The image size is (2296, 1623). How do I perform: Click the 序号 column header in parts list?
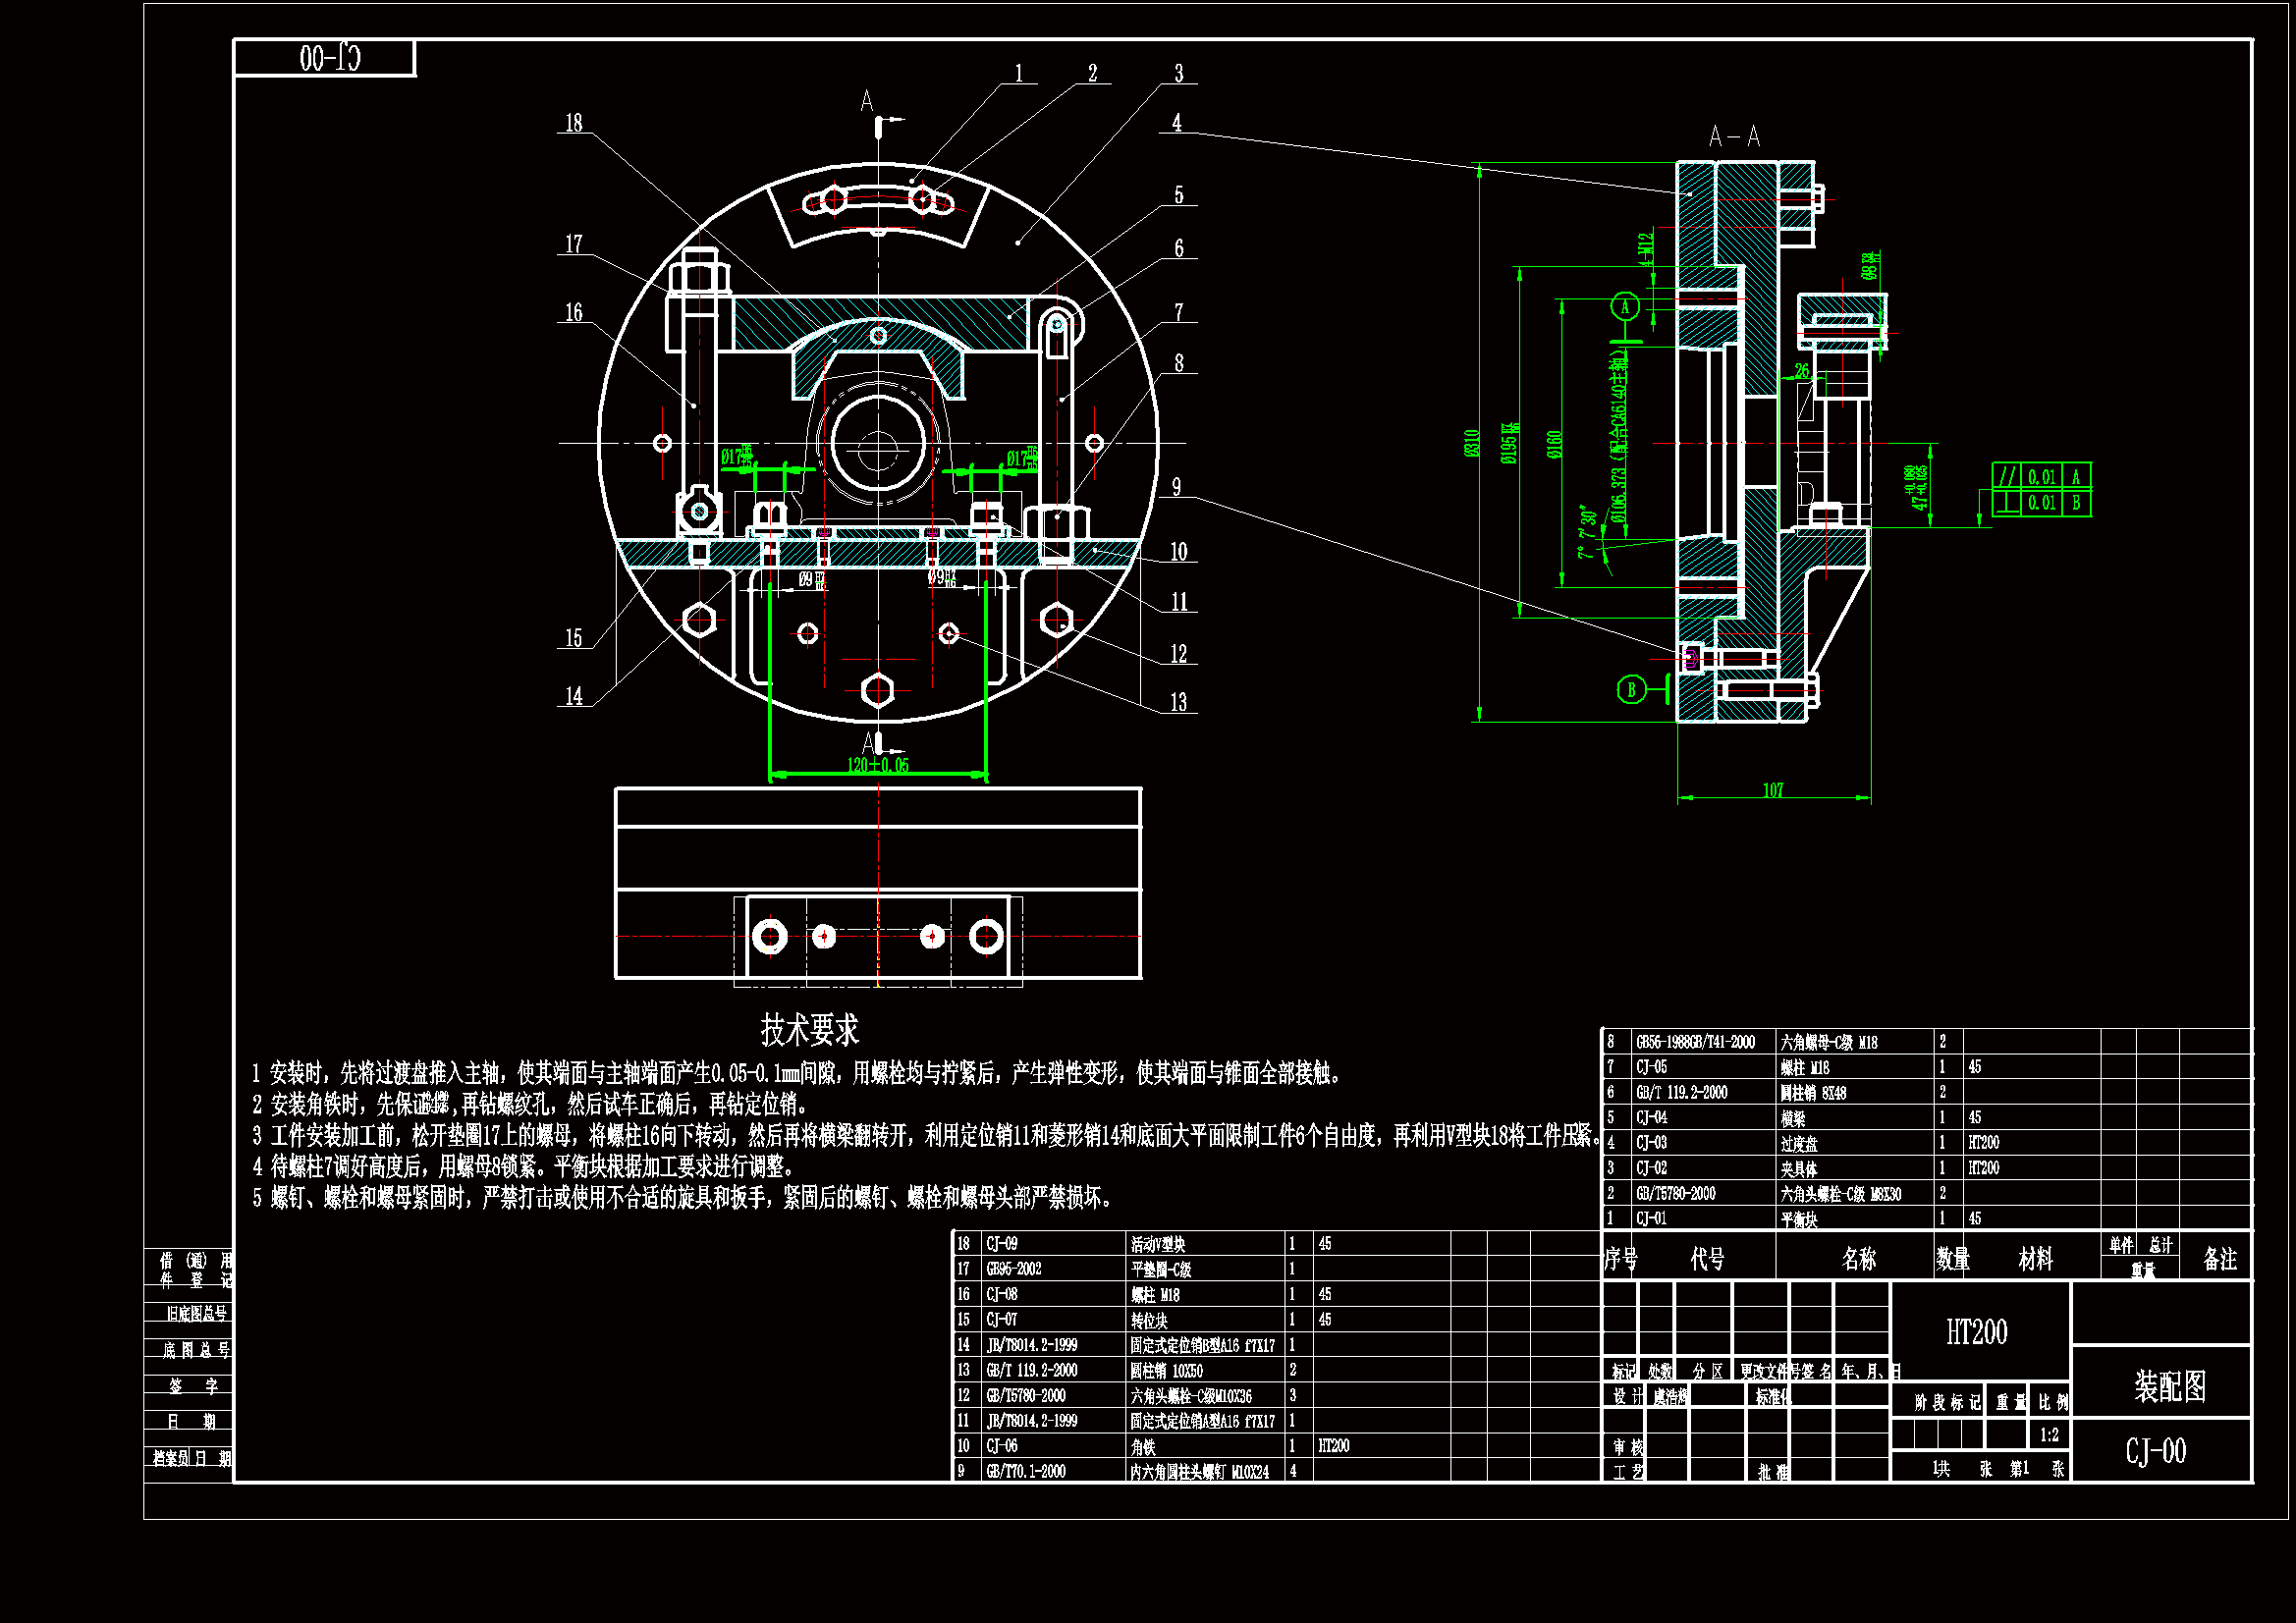tap(1620, 1259)
